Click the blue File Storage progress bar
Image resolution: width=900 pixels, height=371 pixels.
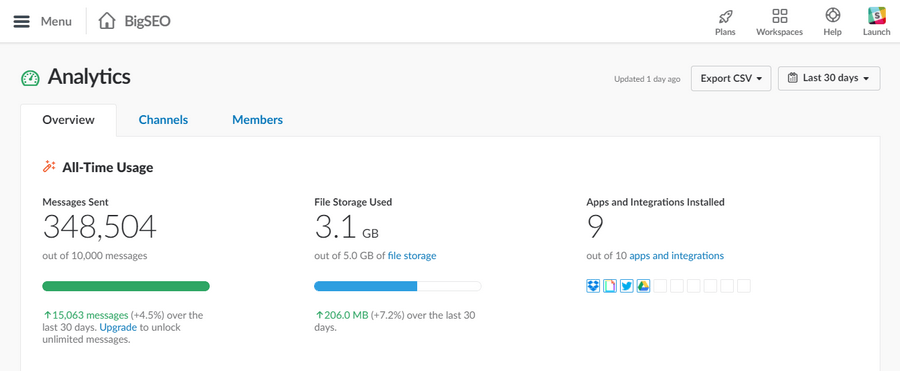tap(397, 286)
